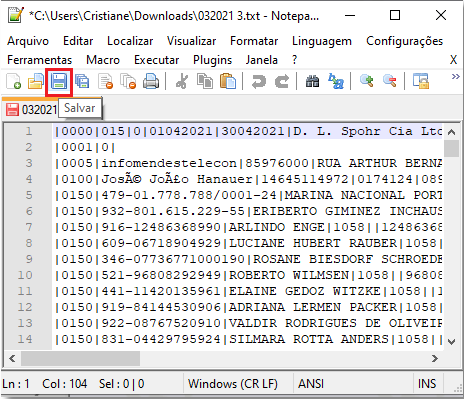Close all documents toolbar icon
The image size is (464, 399).
click(x=128, y=81)
